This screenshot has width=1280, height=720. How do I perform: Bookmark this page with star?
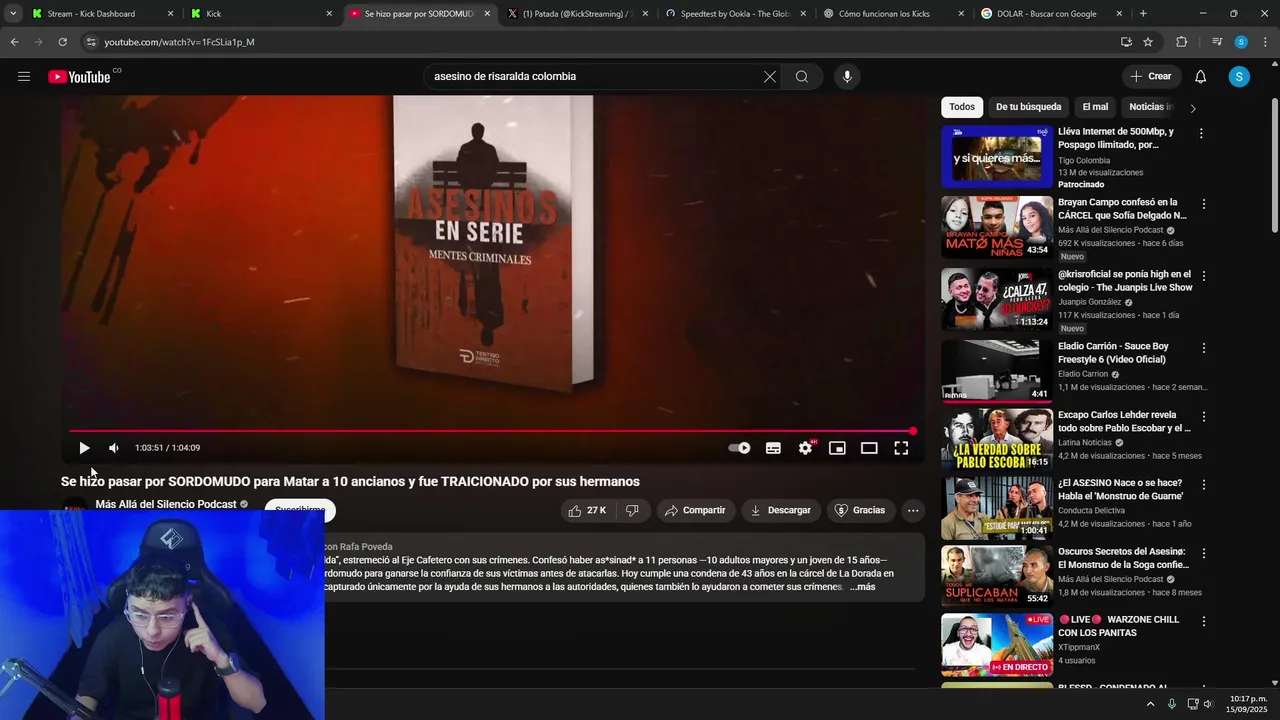click(x=1148, y=42)
